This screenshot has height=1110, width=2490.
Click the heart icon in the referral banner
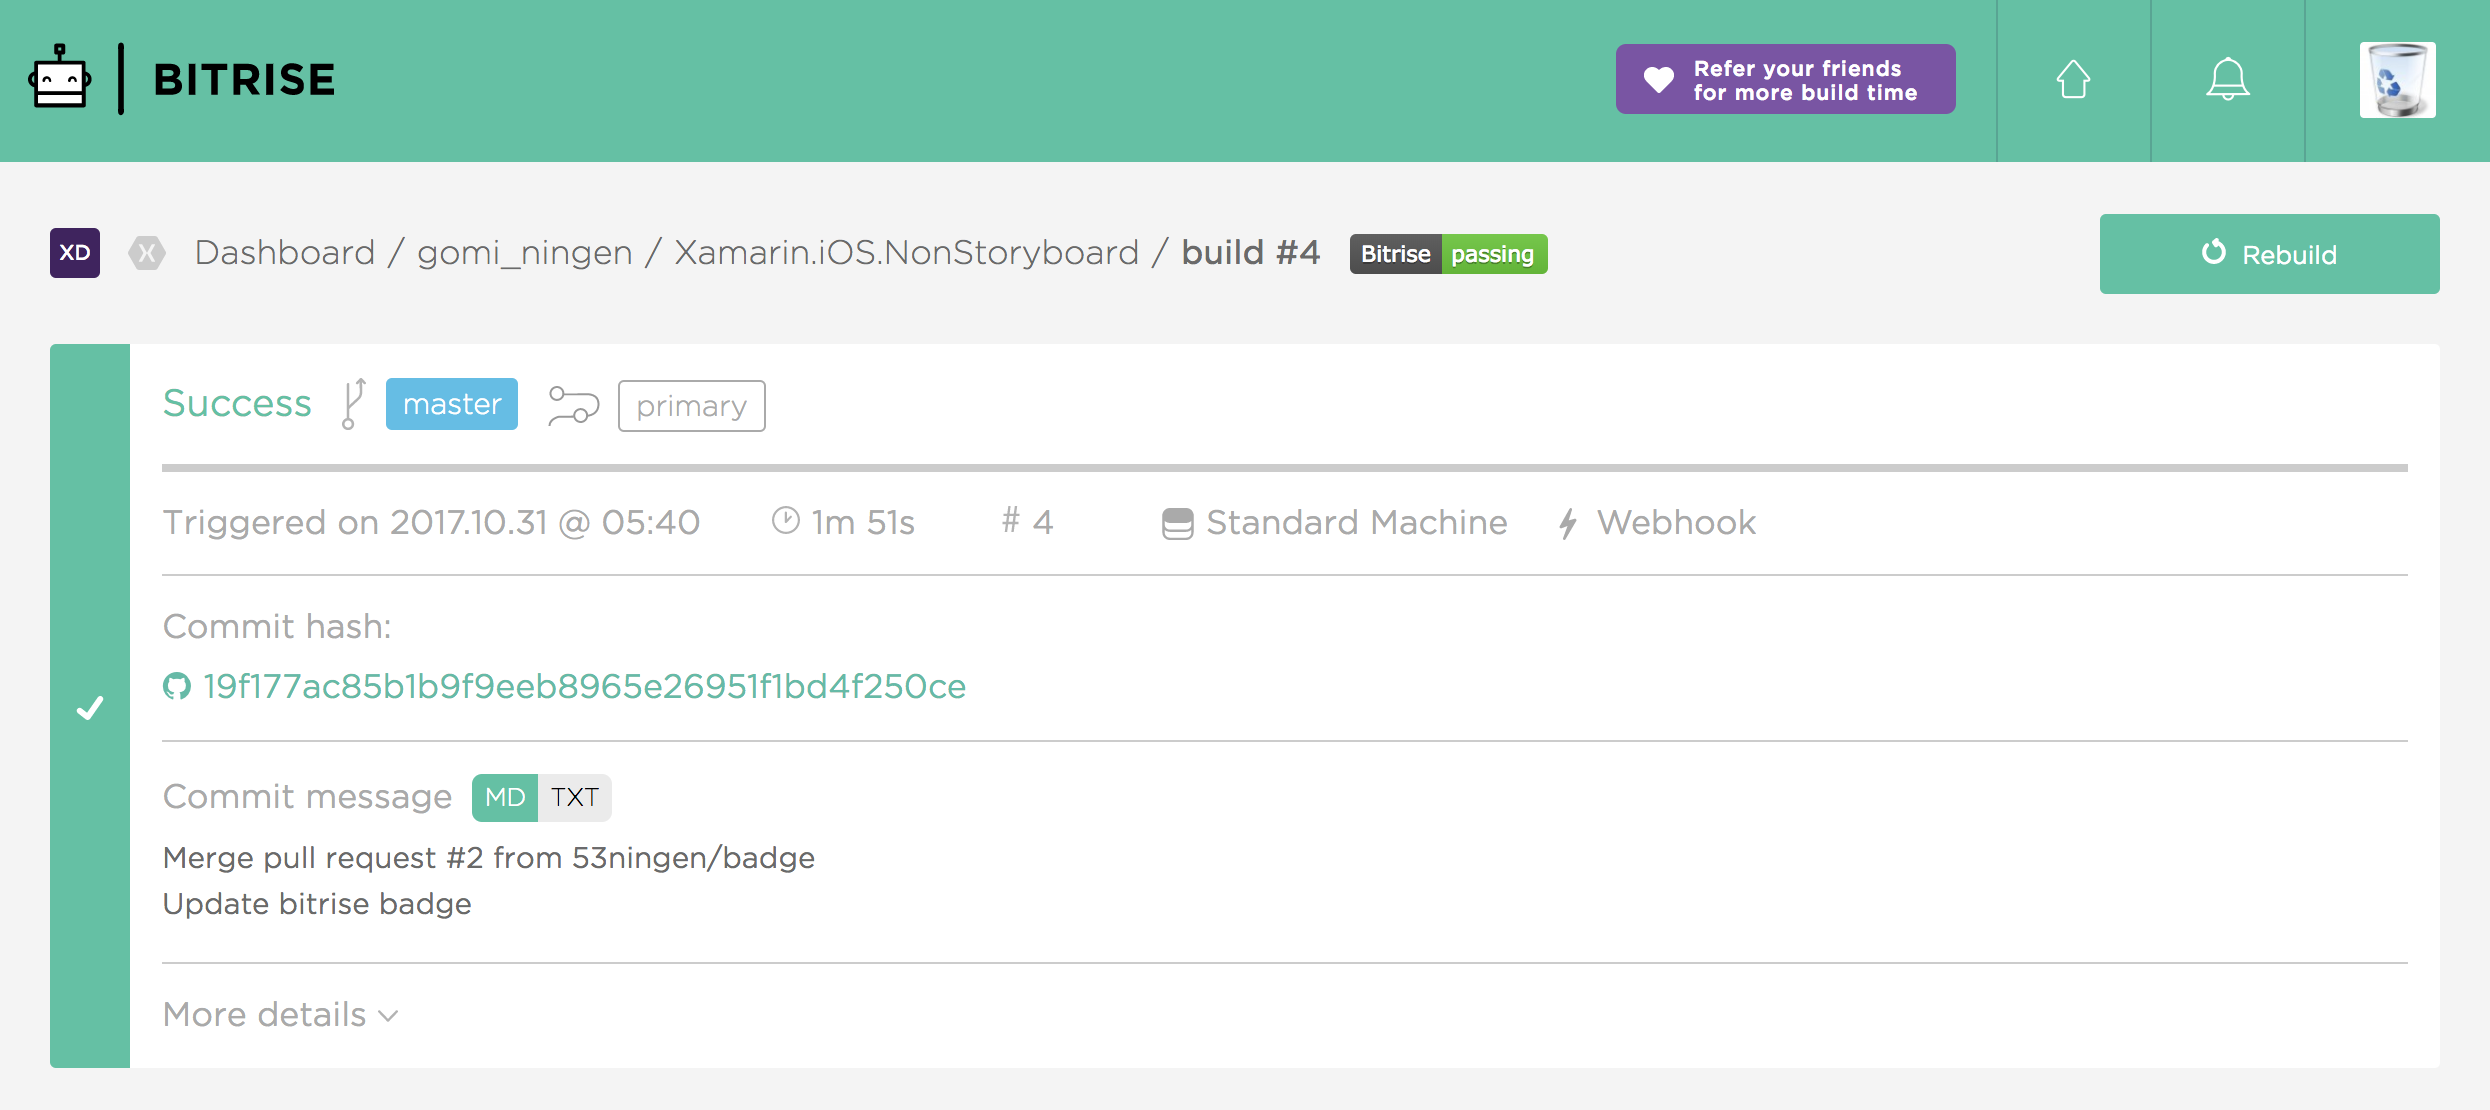click(x=1659, y=79)
